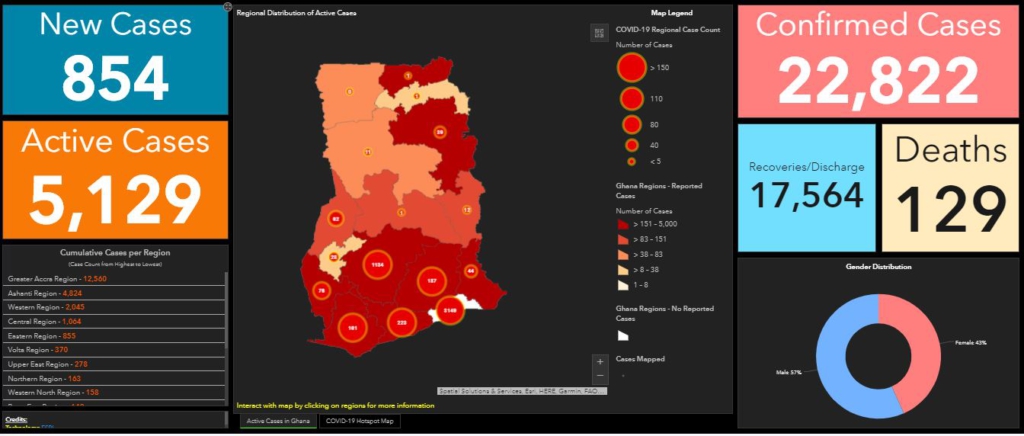Zoom in with the map plus button
This screenshot has height=436, width=1024.
pos(599,361)
